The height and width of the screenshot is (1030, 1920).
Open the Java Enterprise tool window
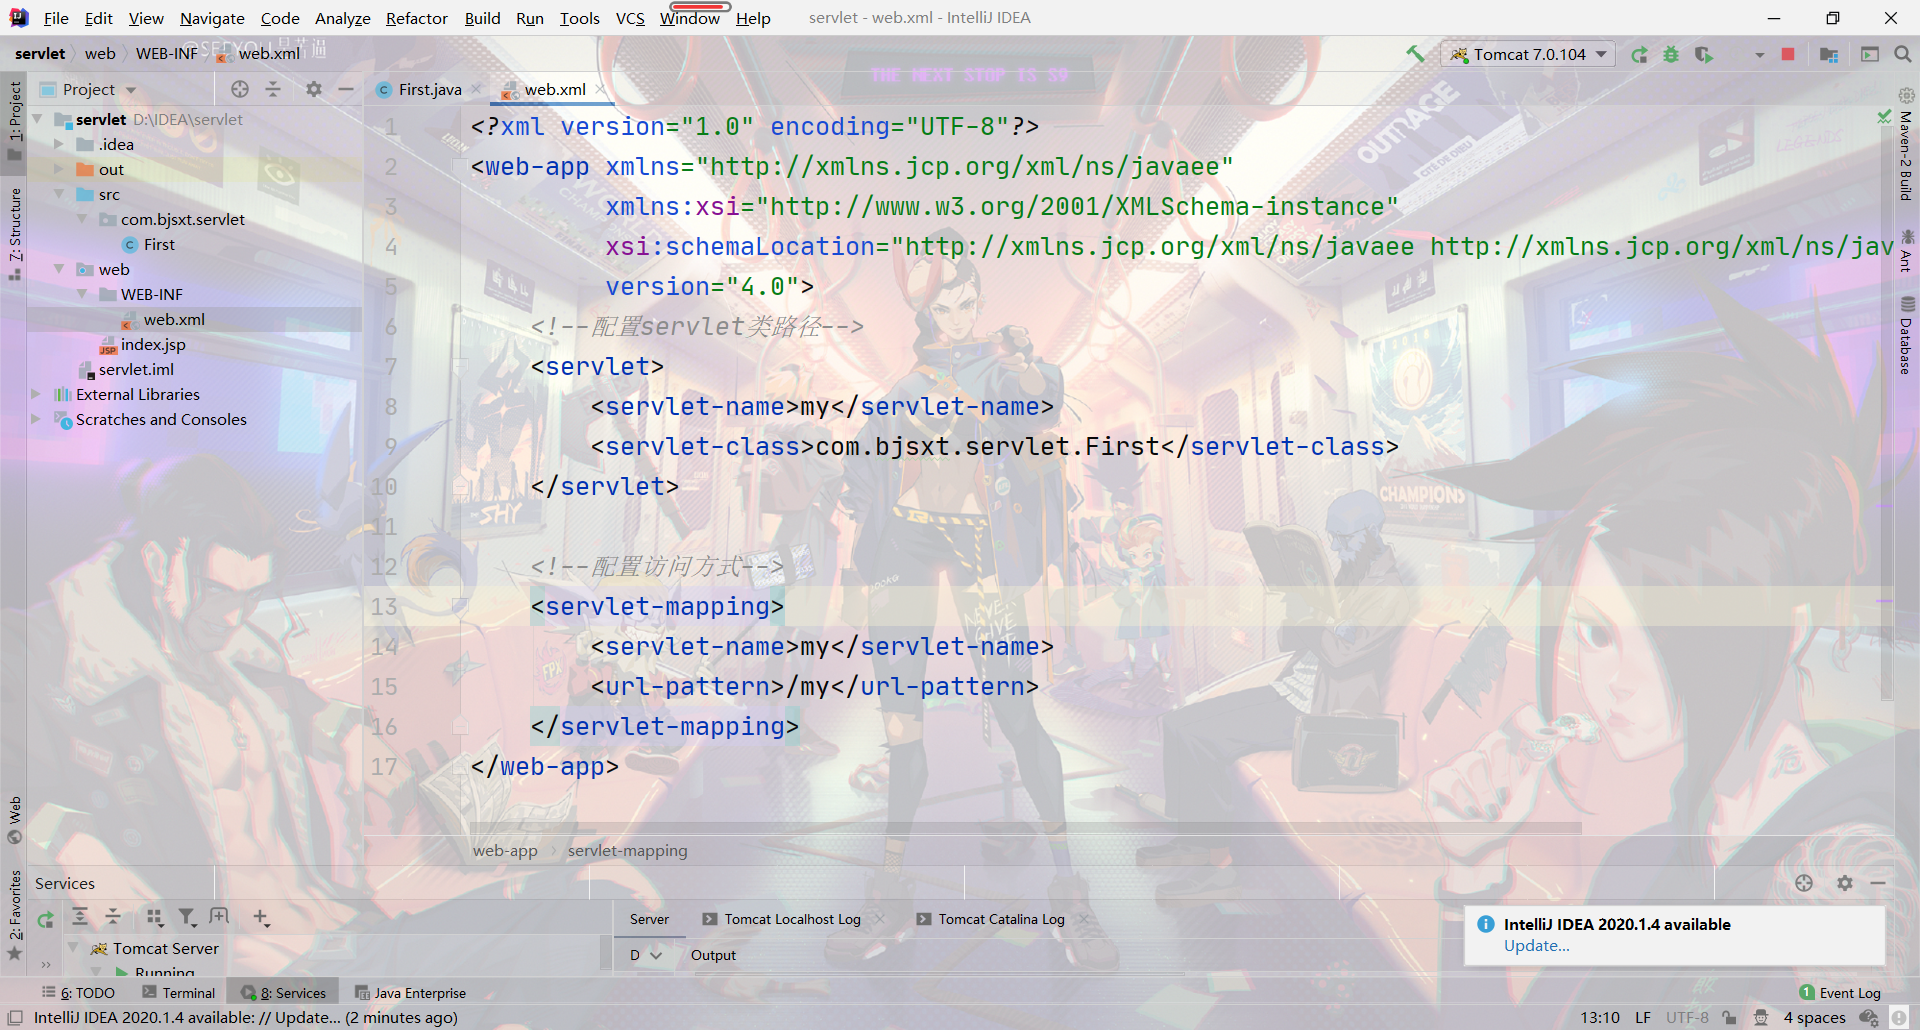pyautogui.click(x=411, y=993)
